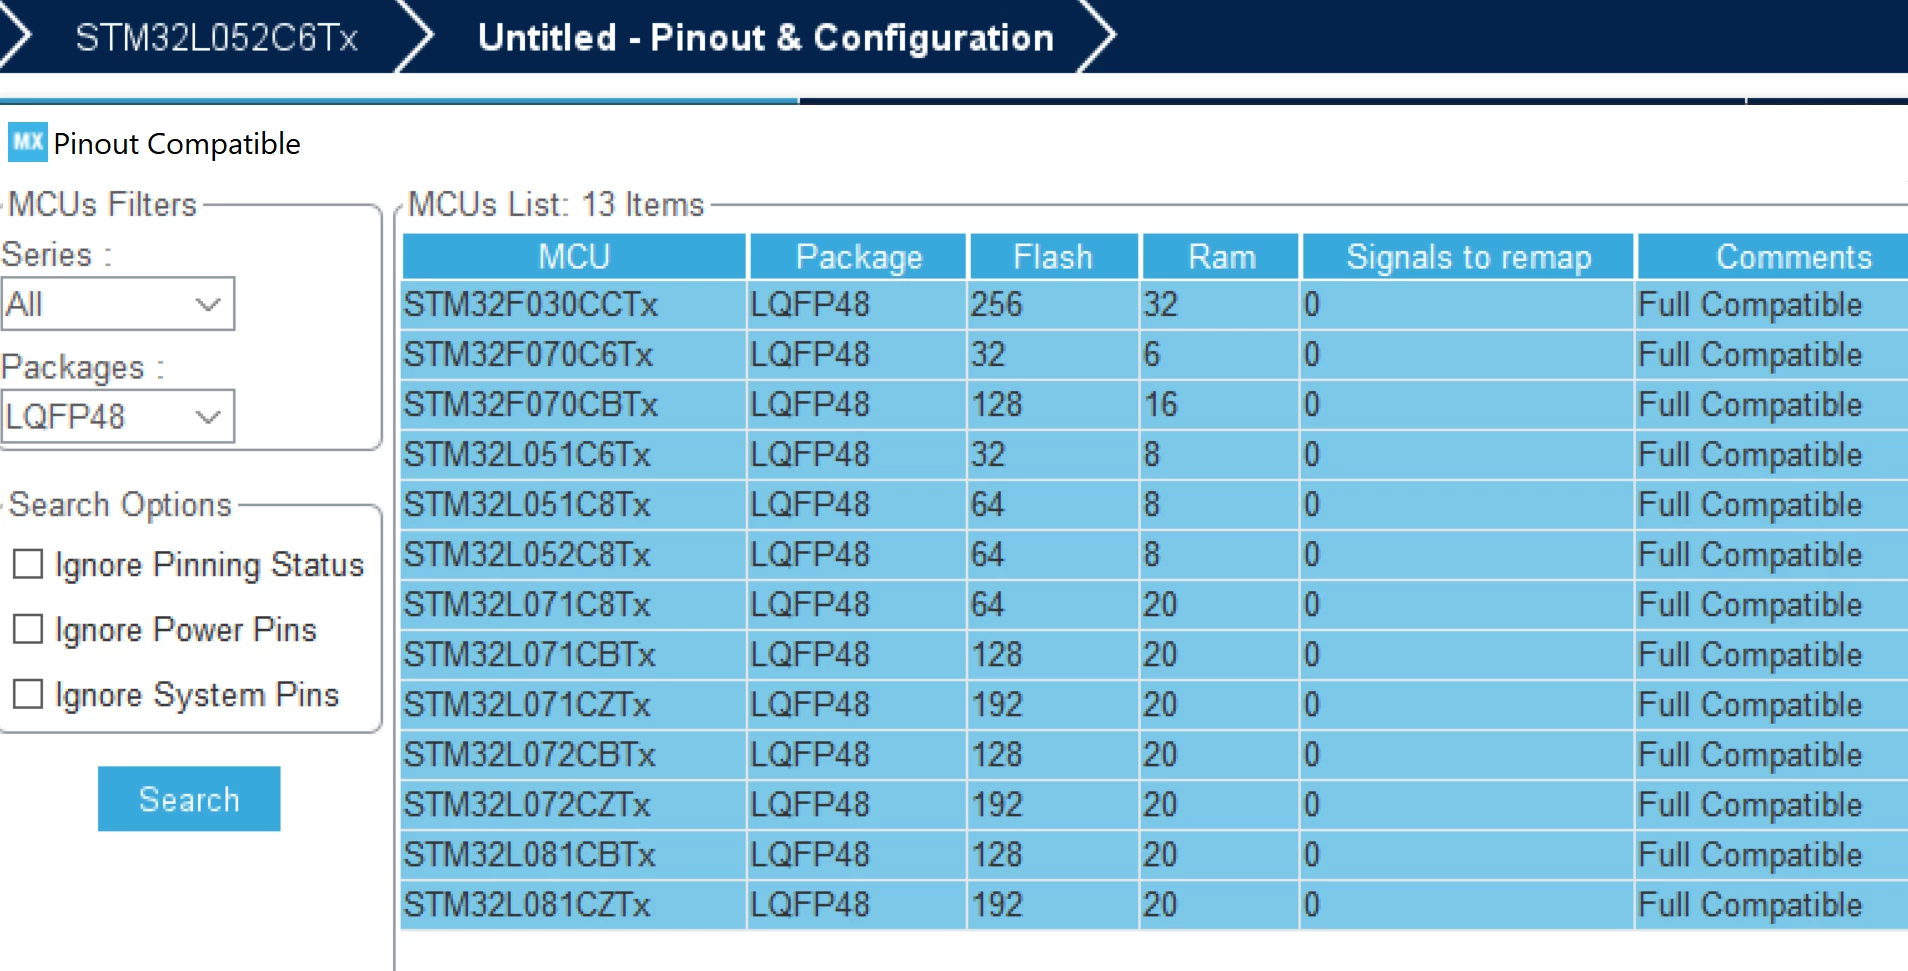Click the Flash column header
This screenshot has width=1908, height=971.
coord(1053,257)
